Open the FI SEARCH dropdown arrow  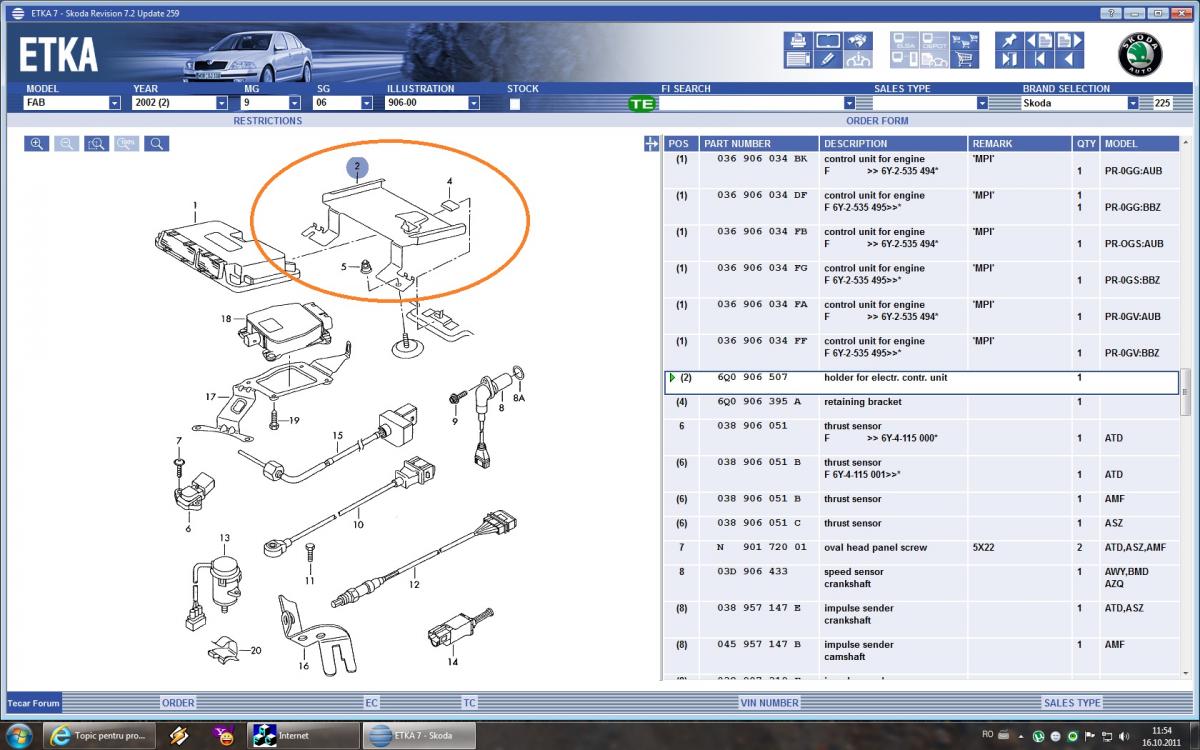(x=849, y=103)
